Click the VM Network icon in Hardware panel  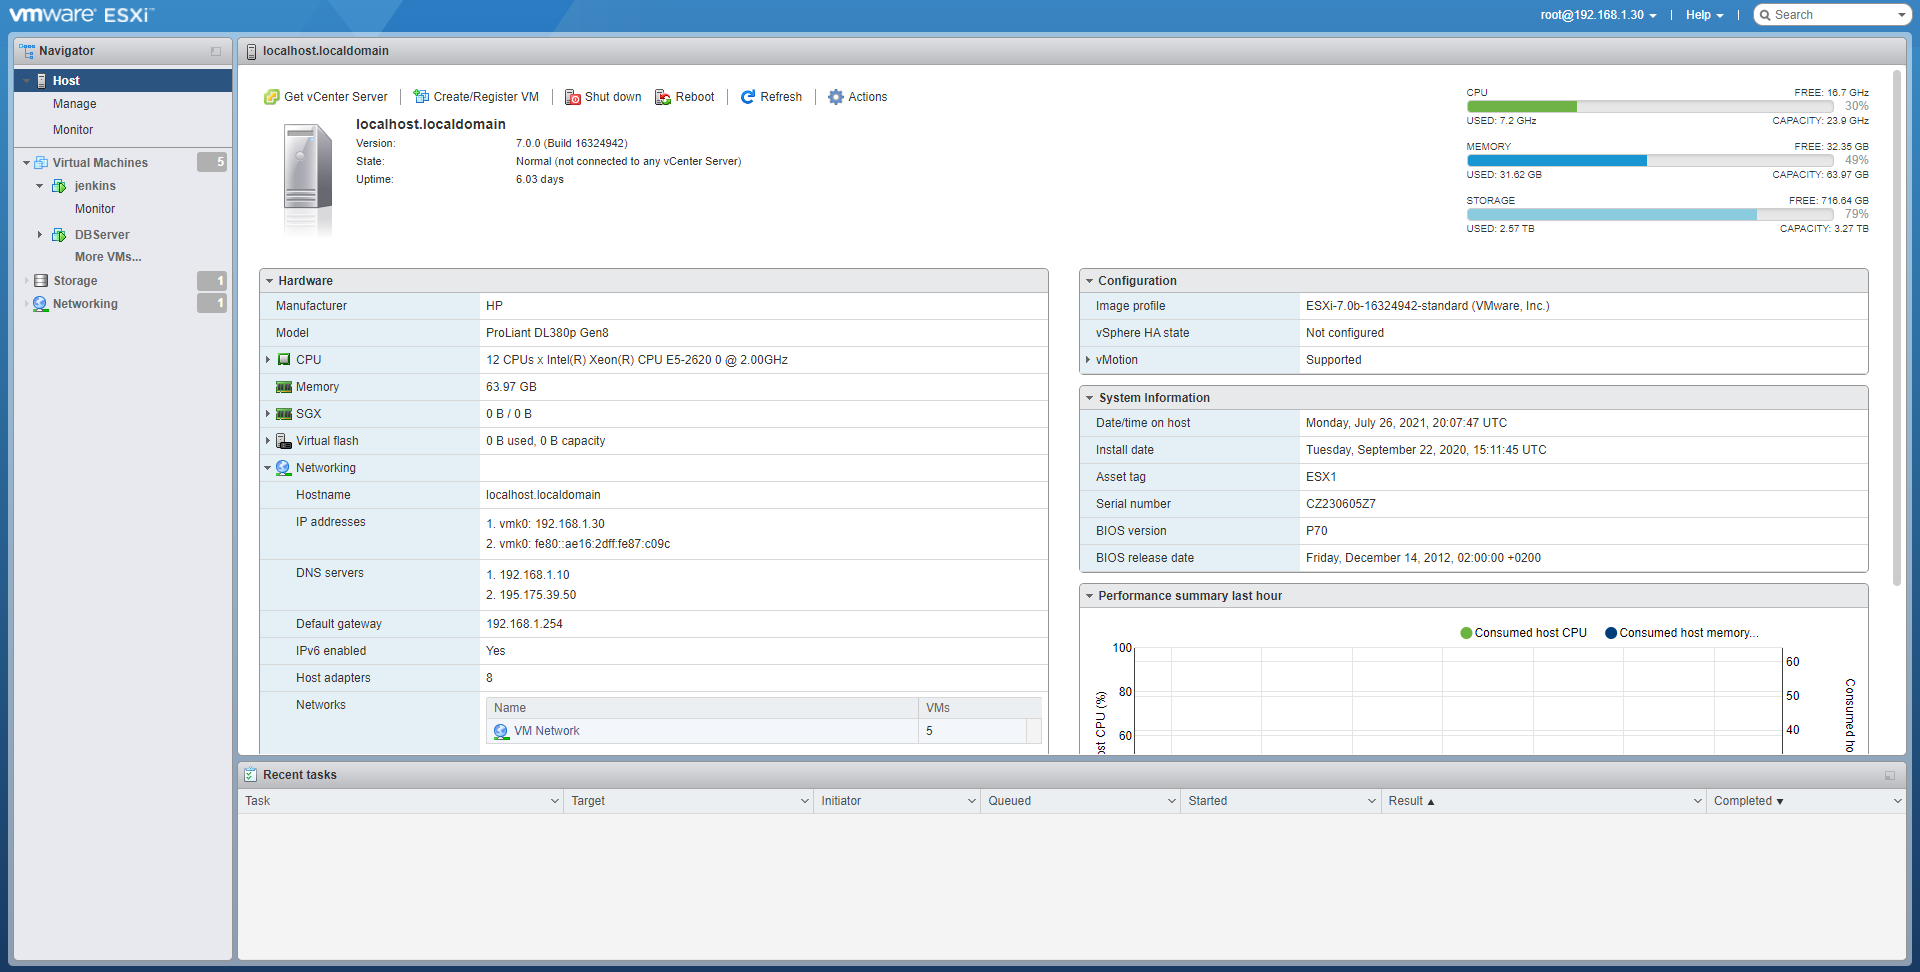pyautogui.click(x=501, y=731)
